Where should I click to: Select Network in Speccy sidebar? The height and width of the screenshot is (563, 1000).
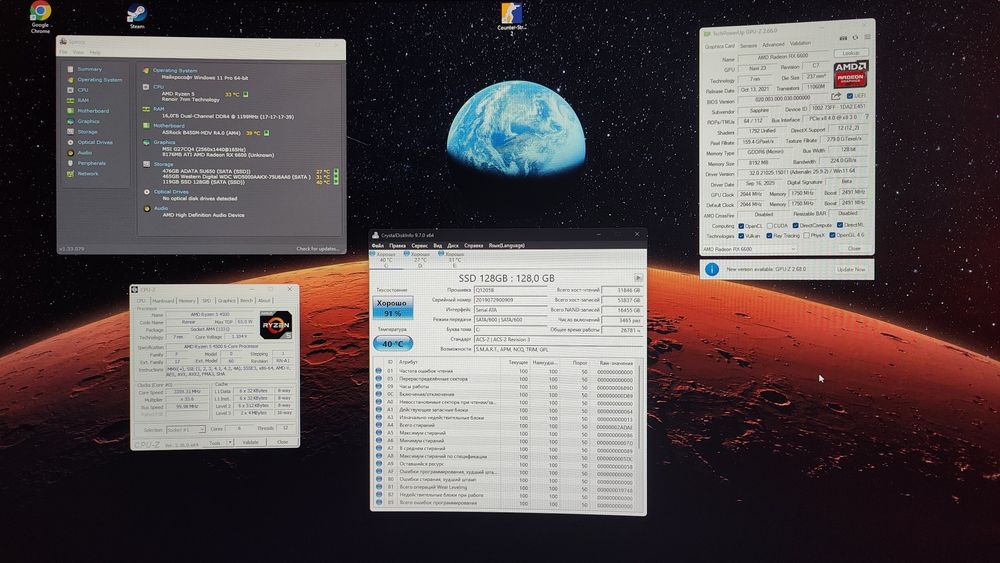coord(88,173)
